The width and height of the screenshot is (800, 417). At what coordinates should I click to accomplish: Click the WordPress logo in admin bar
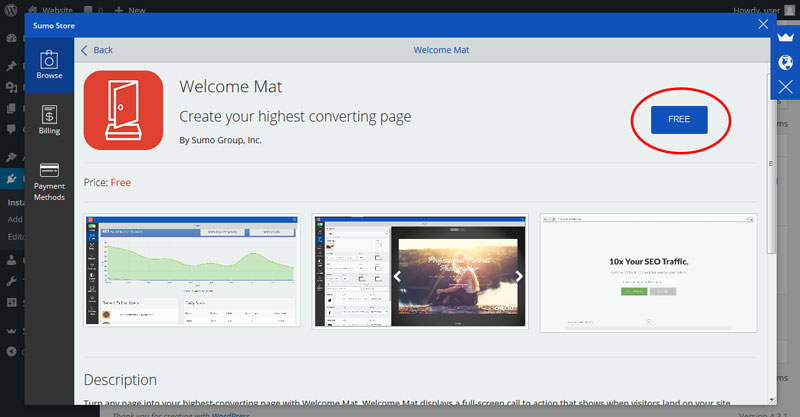pyautogui.click(x=11, y=10)
